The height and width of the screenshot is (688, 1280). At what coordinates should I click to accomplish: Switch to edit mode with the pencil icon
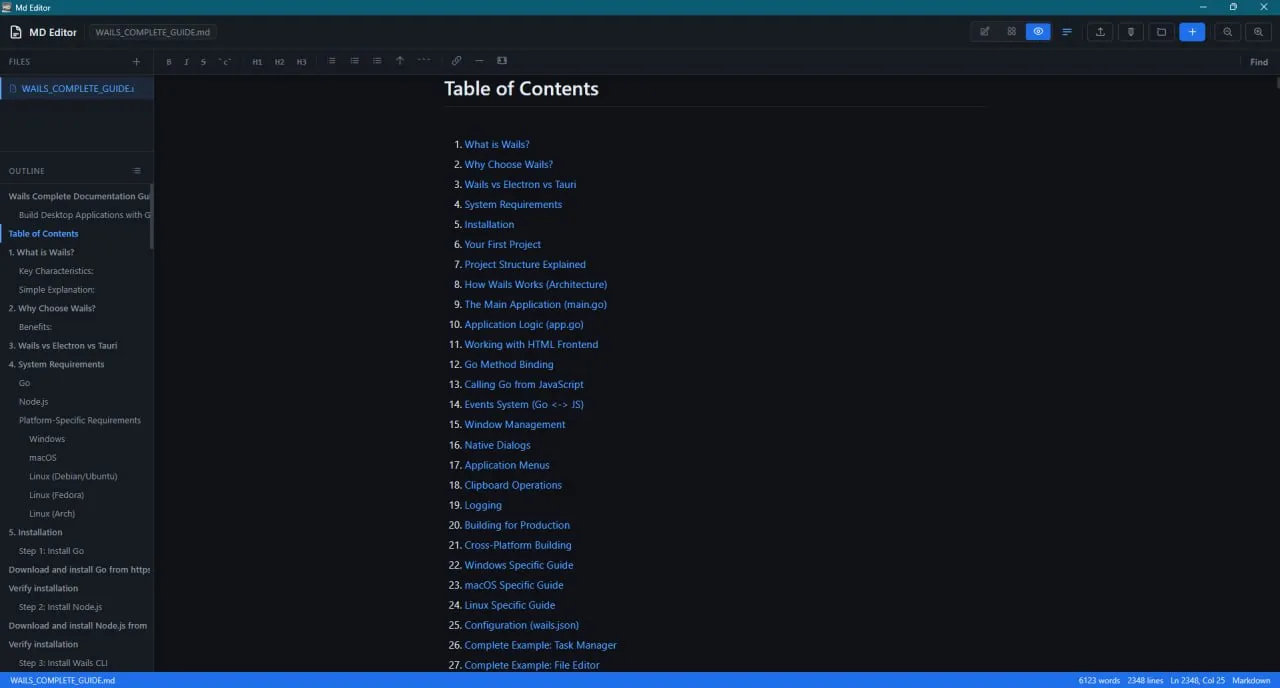(x=985, y=32)
